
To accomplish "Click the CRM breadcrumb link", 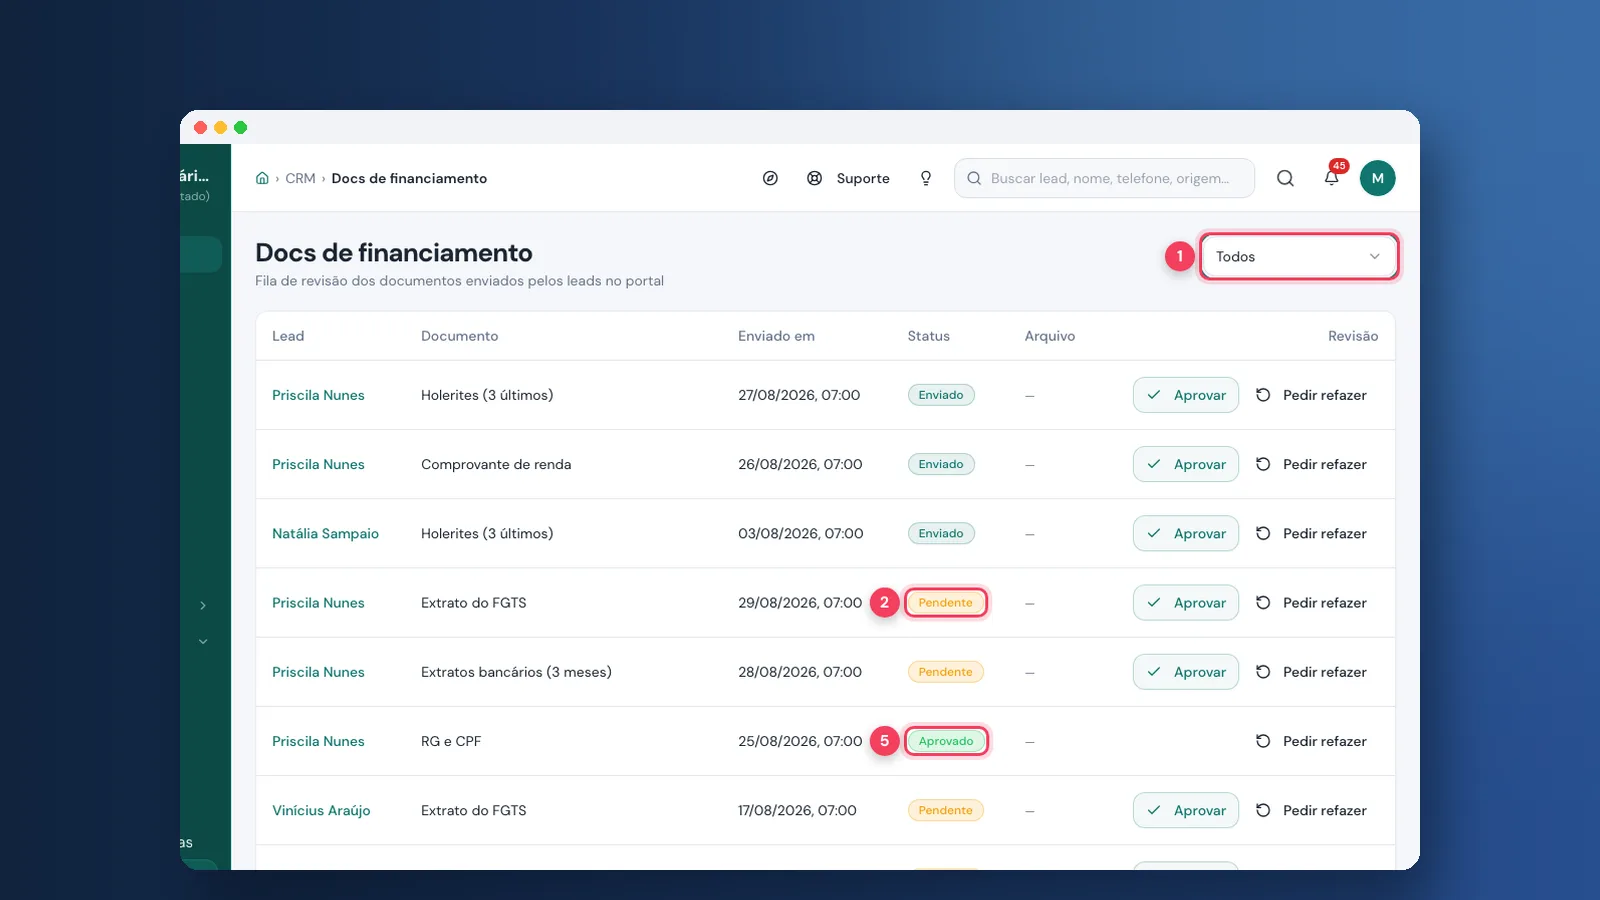I will pos(300,178).
